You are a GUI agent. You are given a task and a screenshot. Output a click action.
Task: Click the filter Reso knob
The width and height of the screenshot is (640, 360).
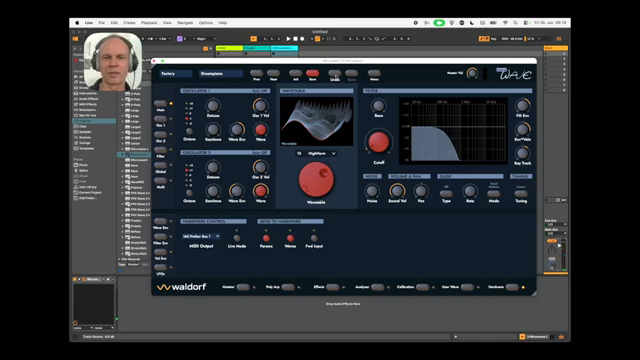click(379, 106)
